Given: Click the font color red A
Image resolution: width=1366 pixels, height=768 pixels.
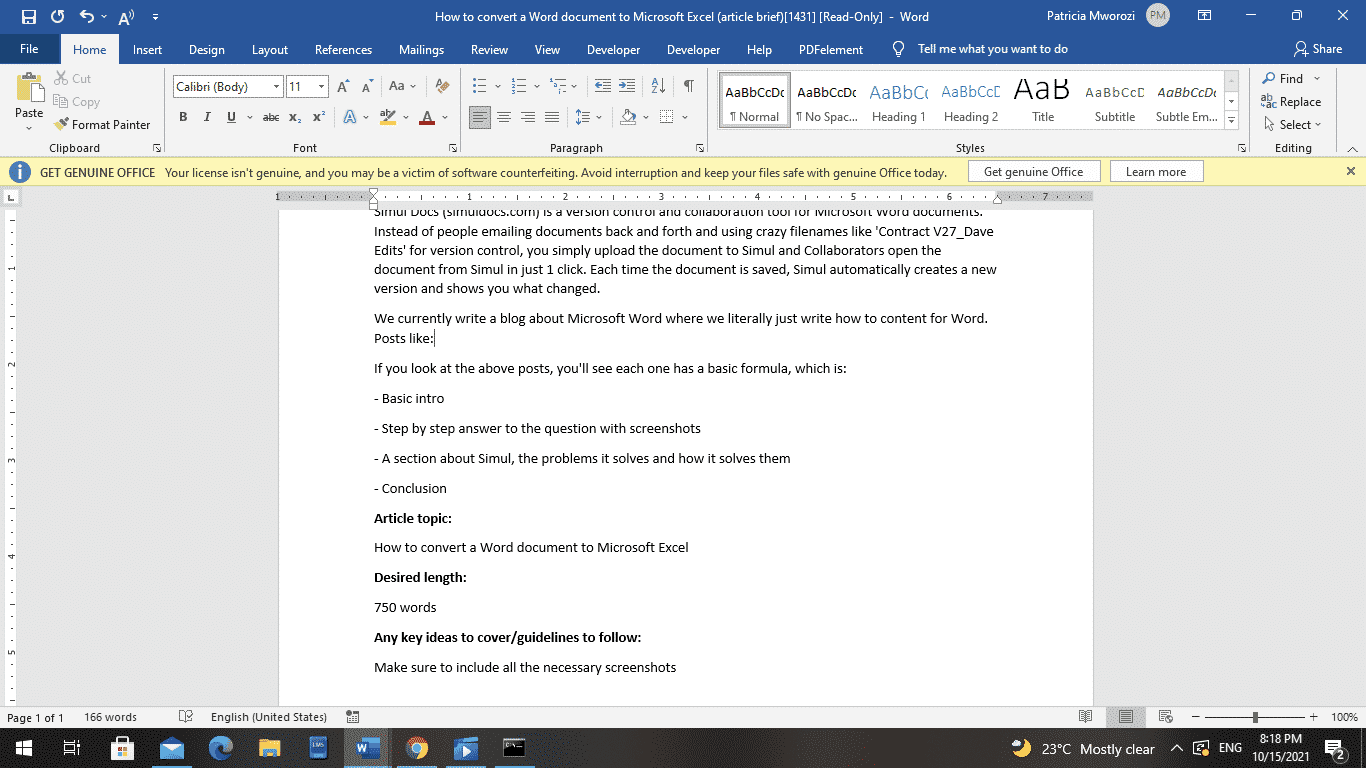Looking at the screenshot, I should coord(427,117).
